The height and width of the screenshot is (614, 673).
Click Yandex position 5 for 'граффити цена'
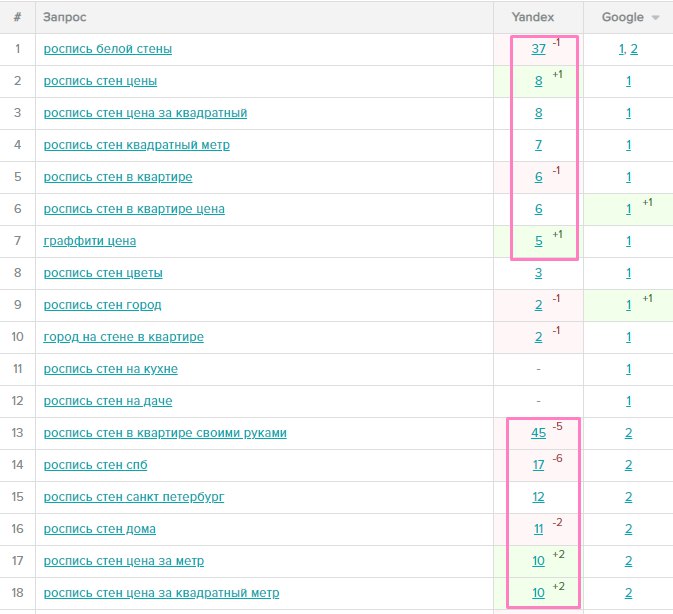click(x=539, y=241)
